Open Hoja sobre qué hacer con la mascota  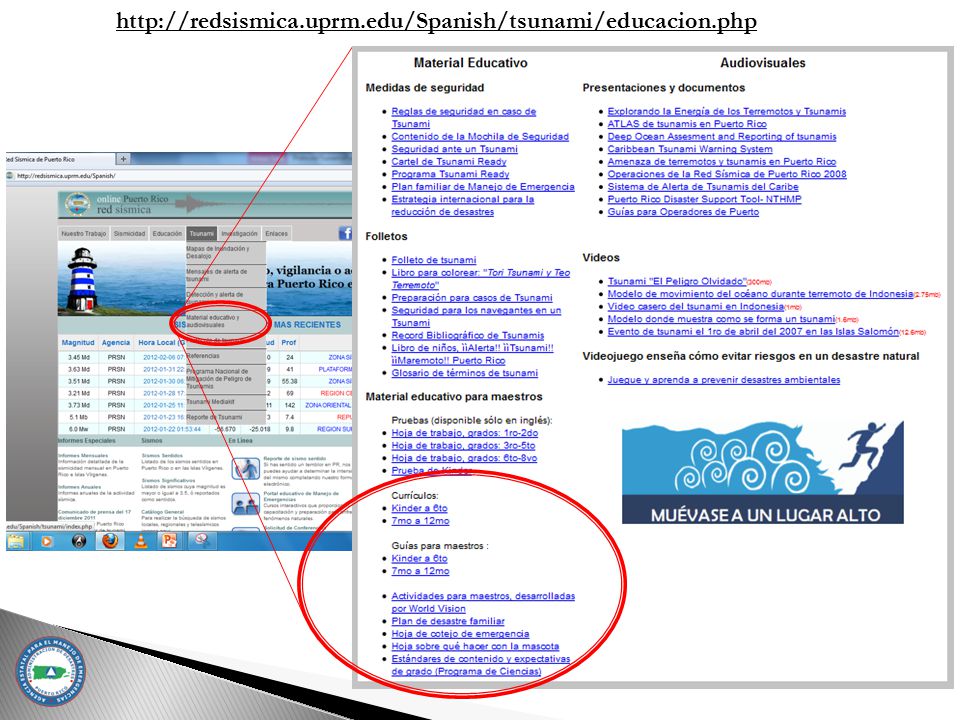[475, 646]
